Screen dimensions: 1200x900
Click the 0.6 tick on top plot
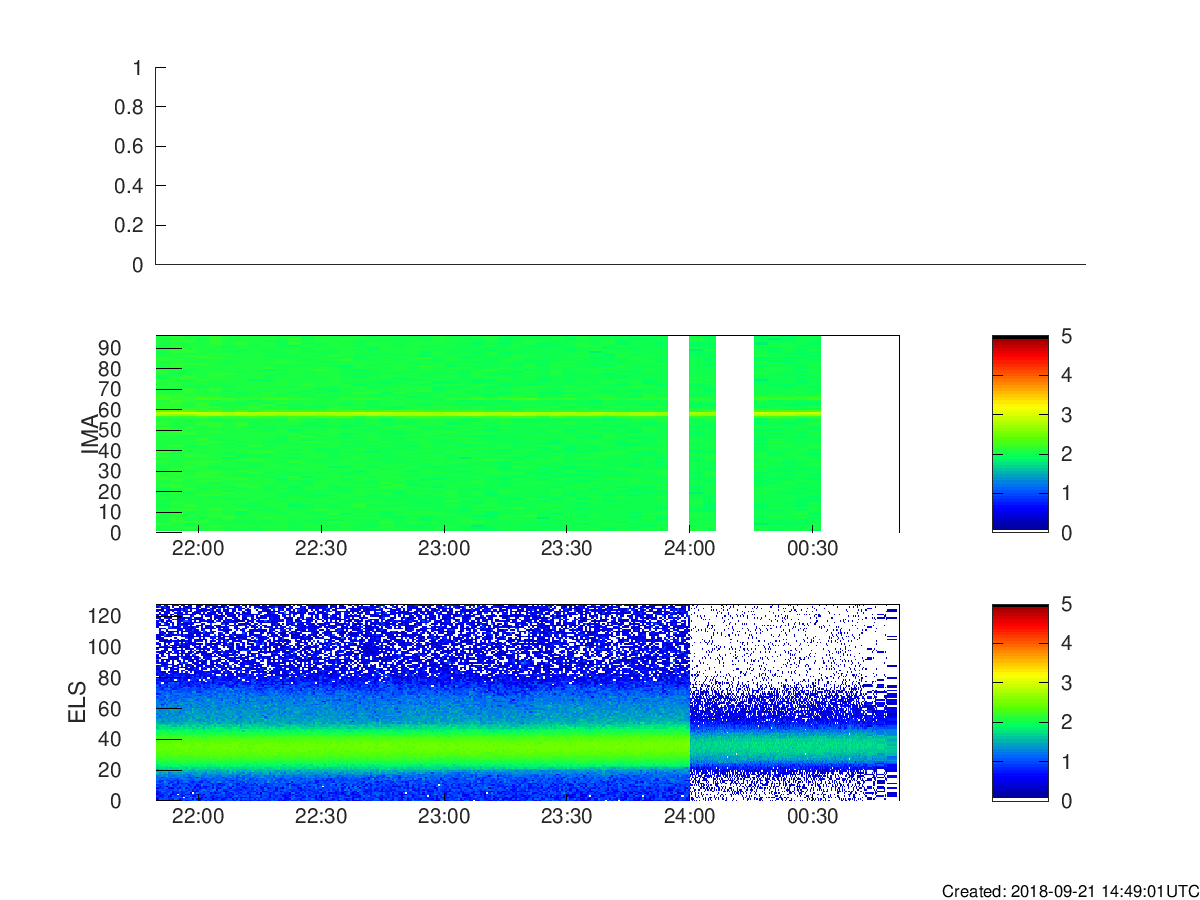point(131,147)
